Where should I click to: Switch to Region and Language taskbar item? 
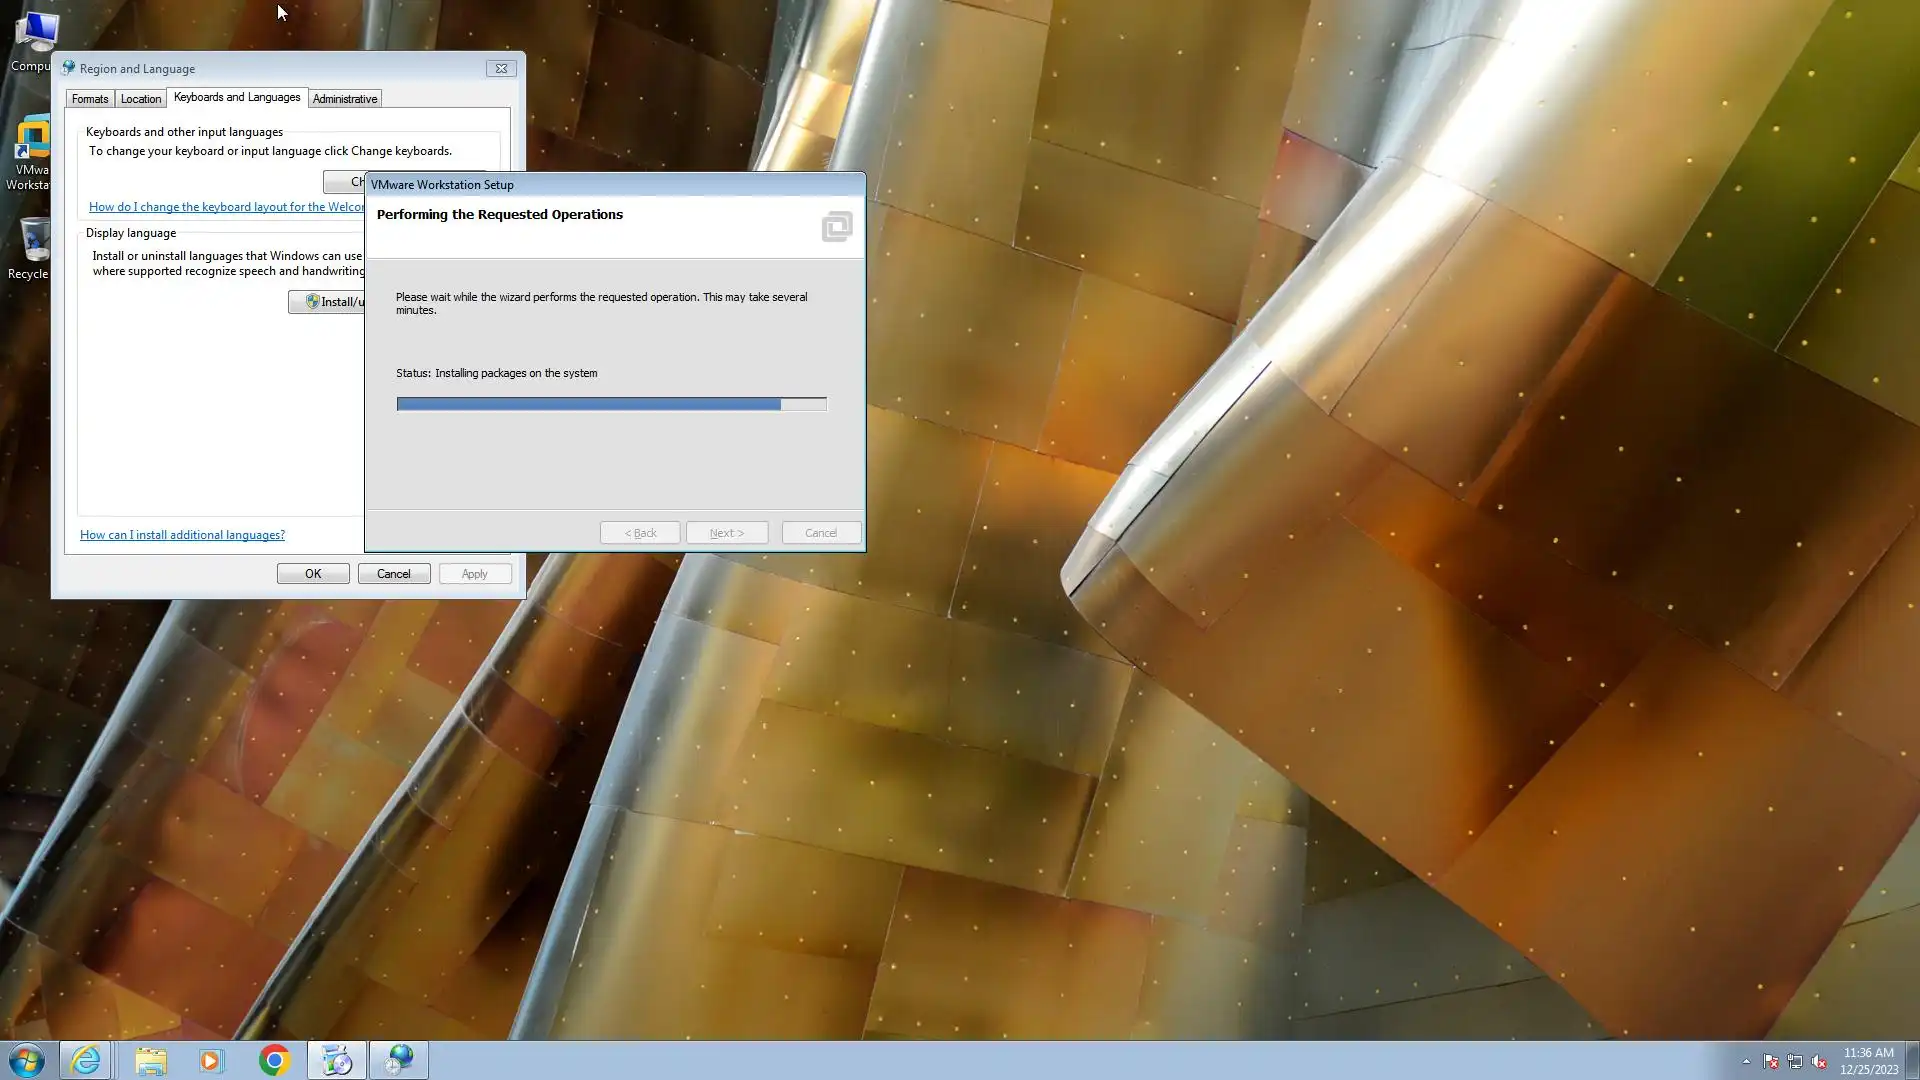click(399, 1060)
